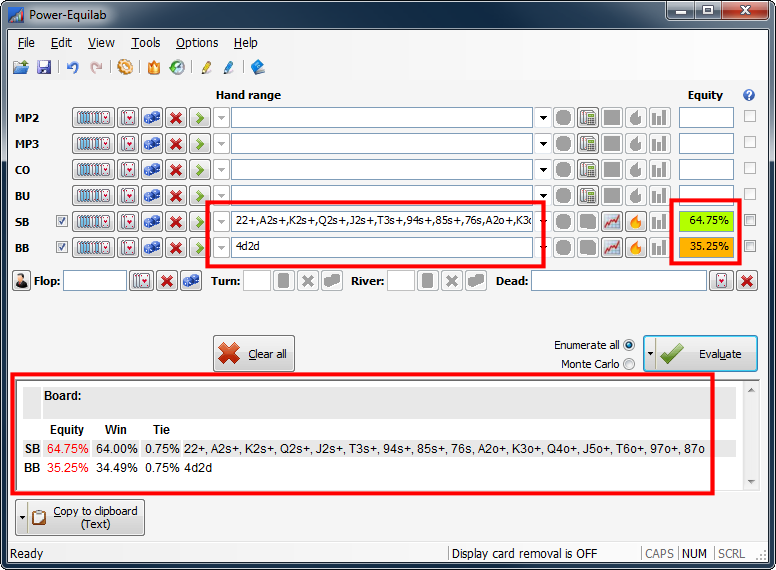Tick the checkbox right of BB equity
This screenshot has height=570, width=776.
pyautogui.click(x=750, y=246)
